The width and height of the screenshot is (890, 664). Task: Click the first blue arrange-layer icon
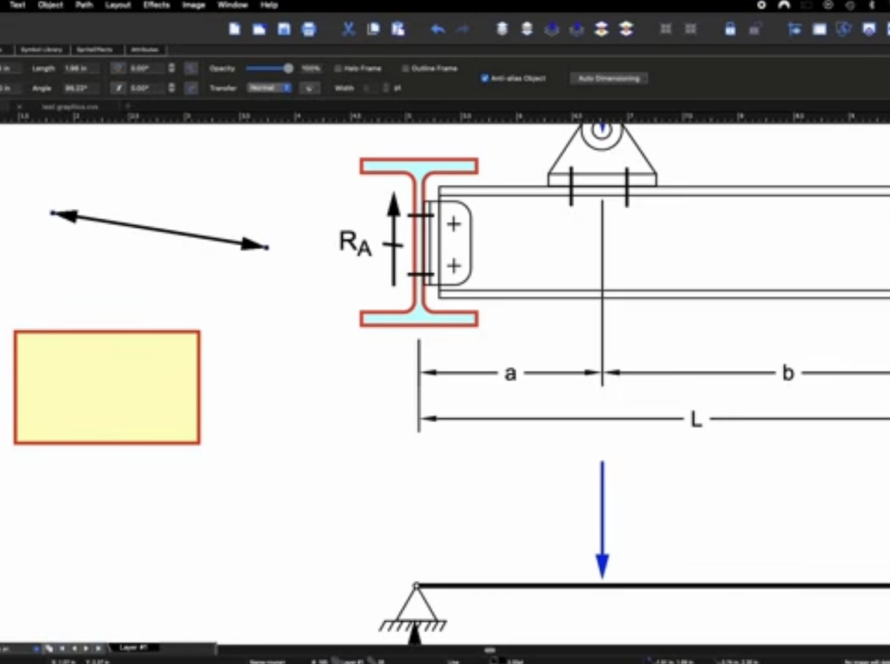tap(552, 29)
